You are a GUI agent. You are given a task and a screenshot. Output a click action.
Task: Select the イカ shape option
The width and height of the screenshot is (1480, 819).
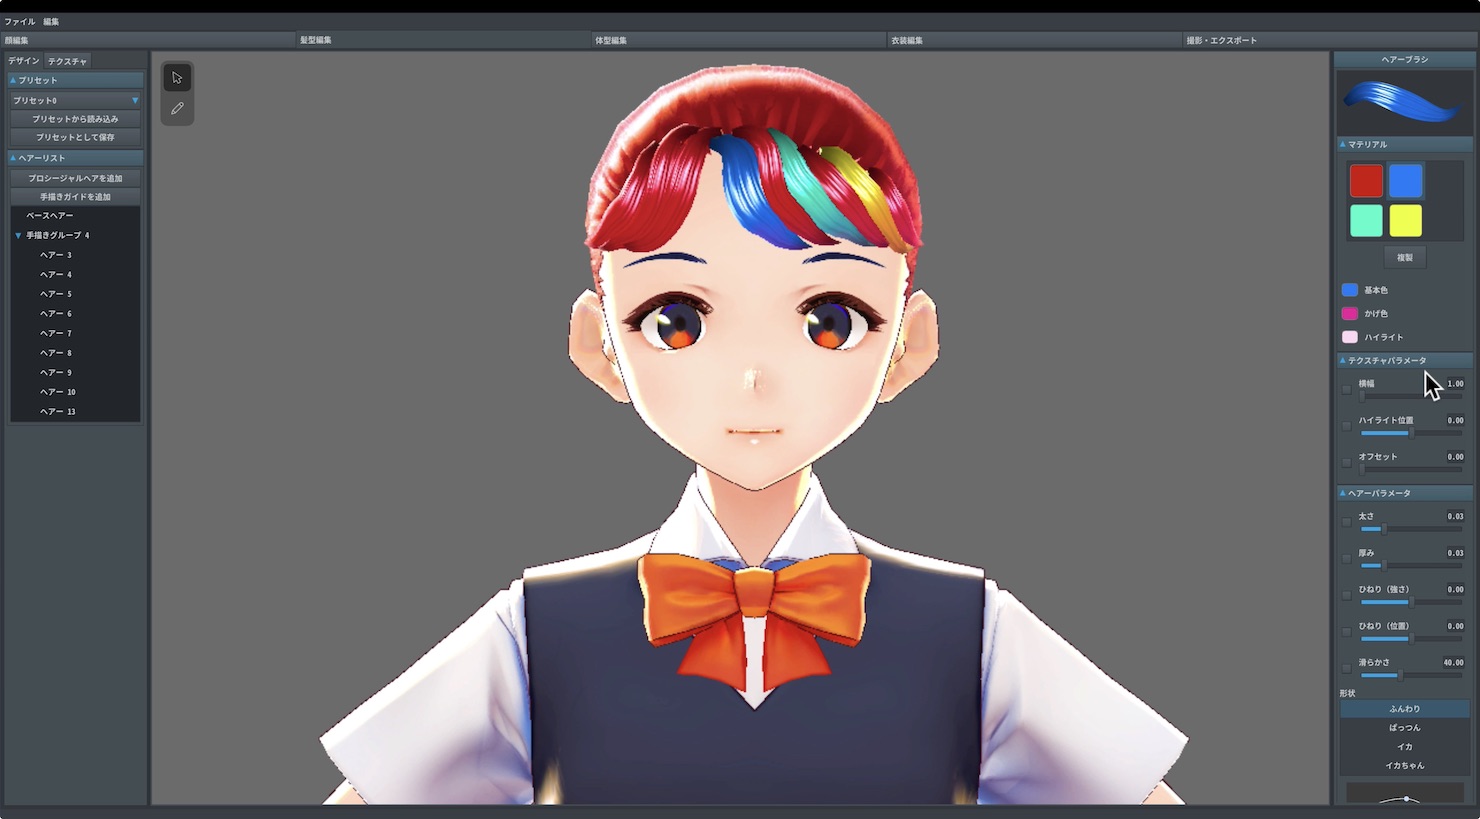tap(1404, 747)
